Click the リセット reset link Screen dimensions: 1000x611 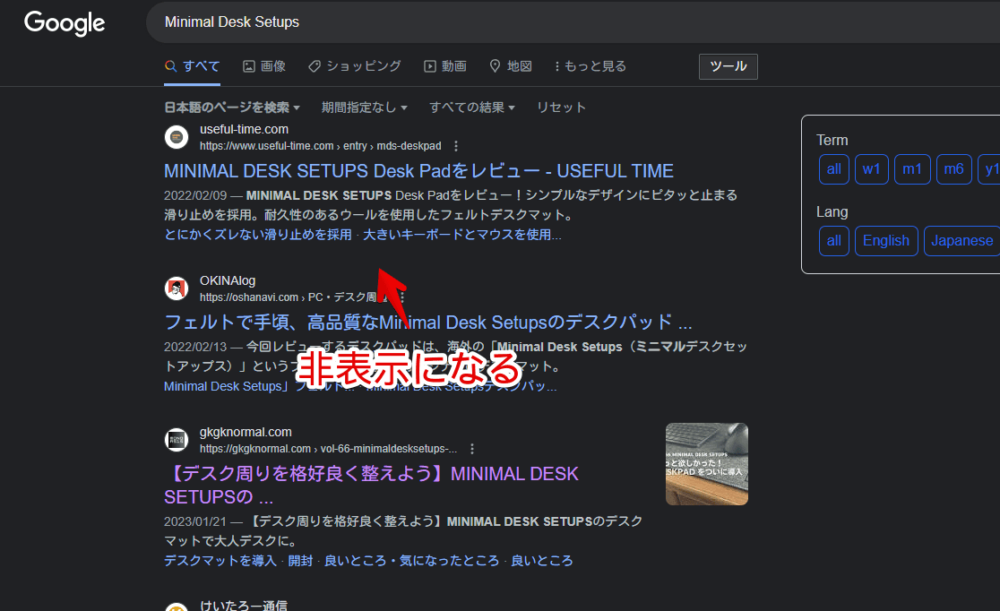tap(561, 107)
